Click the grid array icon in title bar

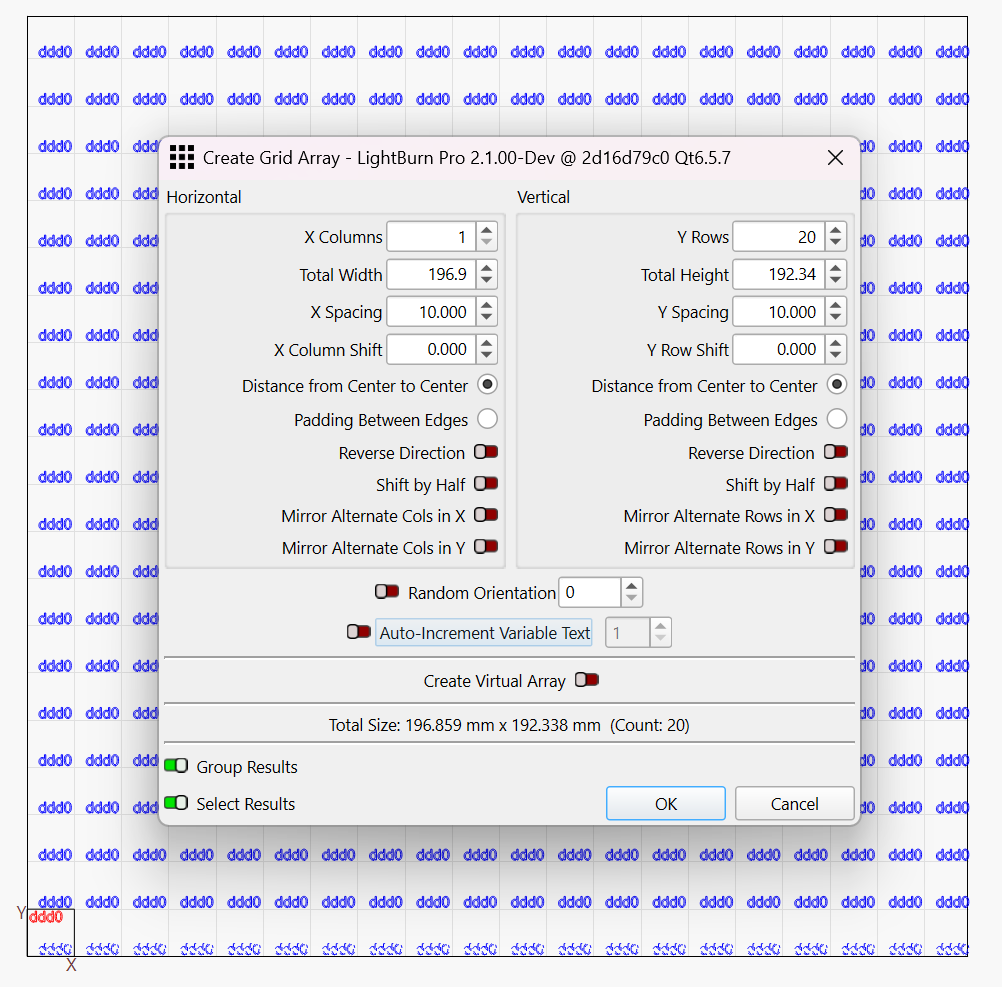tap(181, 157)
